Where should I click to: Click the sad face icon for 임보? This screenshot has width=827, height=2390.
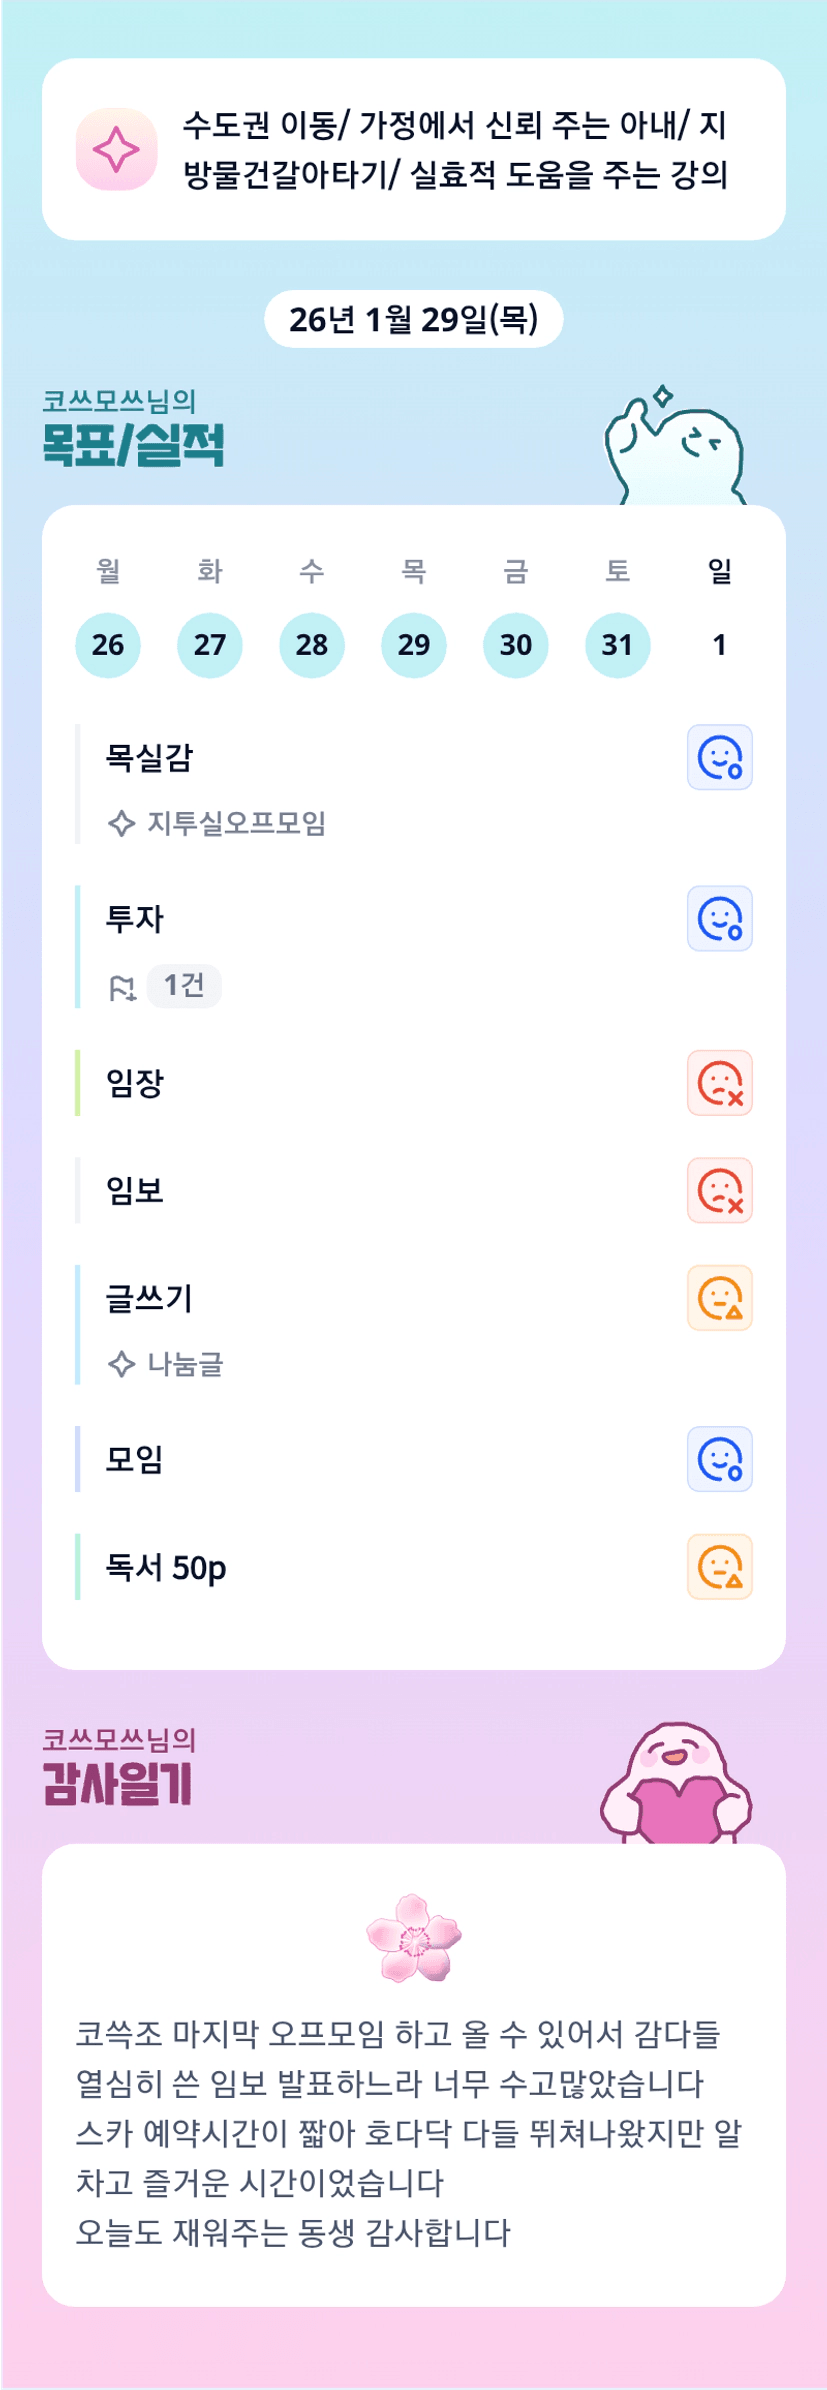719,1191
